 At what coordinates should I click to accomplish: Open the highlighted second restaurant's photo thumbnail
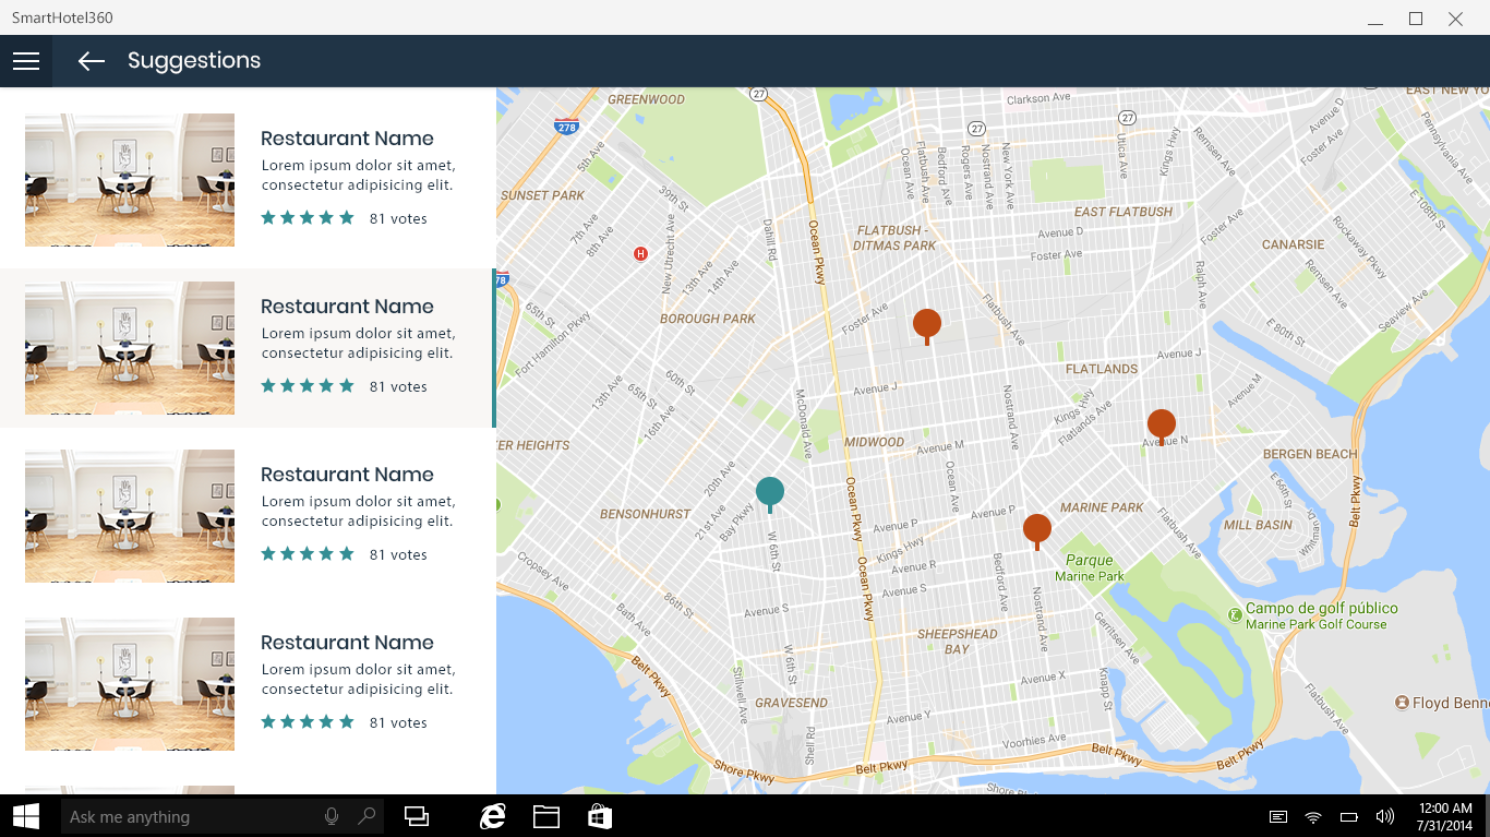[x=130, y=348]
